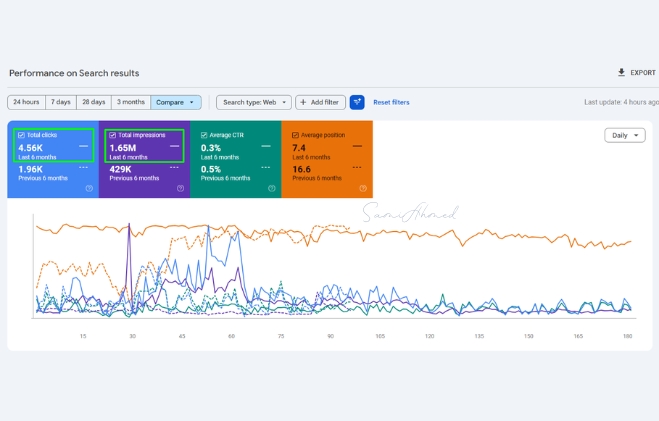The image size is (659, 421).
Task: Click the plus icon on Add filter
Action: [x=303, y=102]
